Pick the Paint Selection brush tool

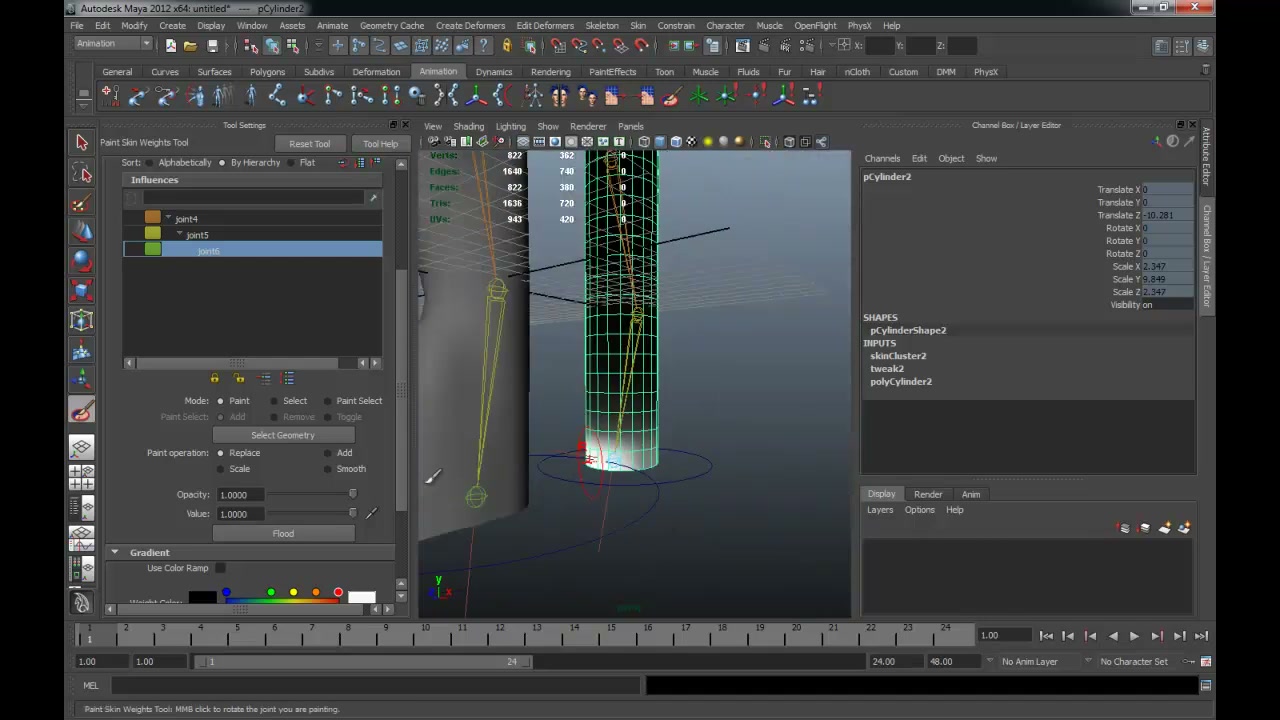(x=82, y=203)
